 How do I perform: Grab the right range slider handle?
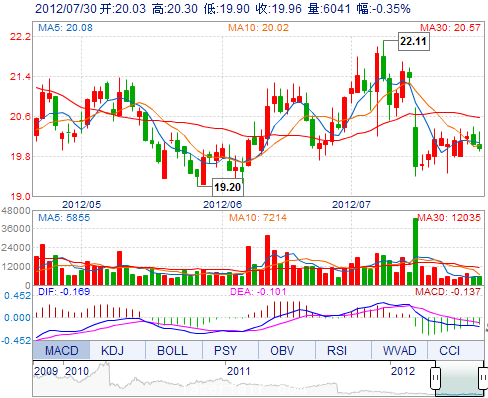483,378
